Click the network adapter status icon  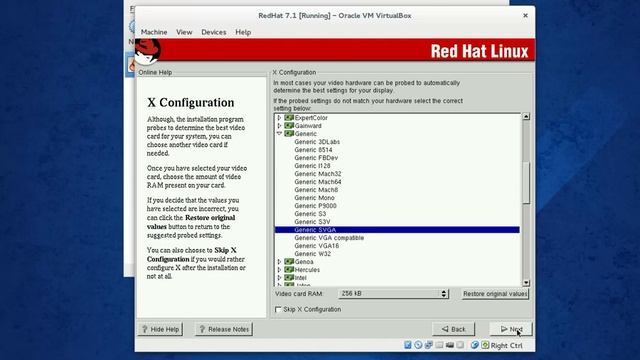[429, 345]
